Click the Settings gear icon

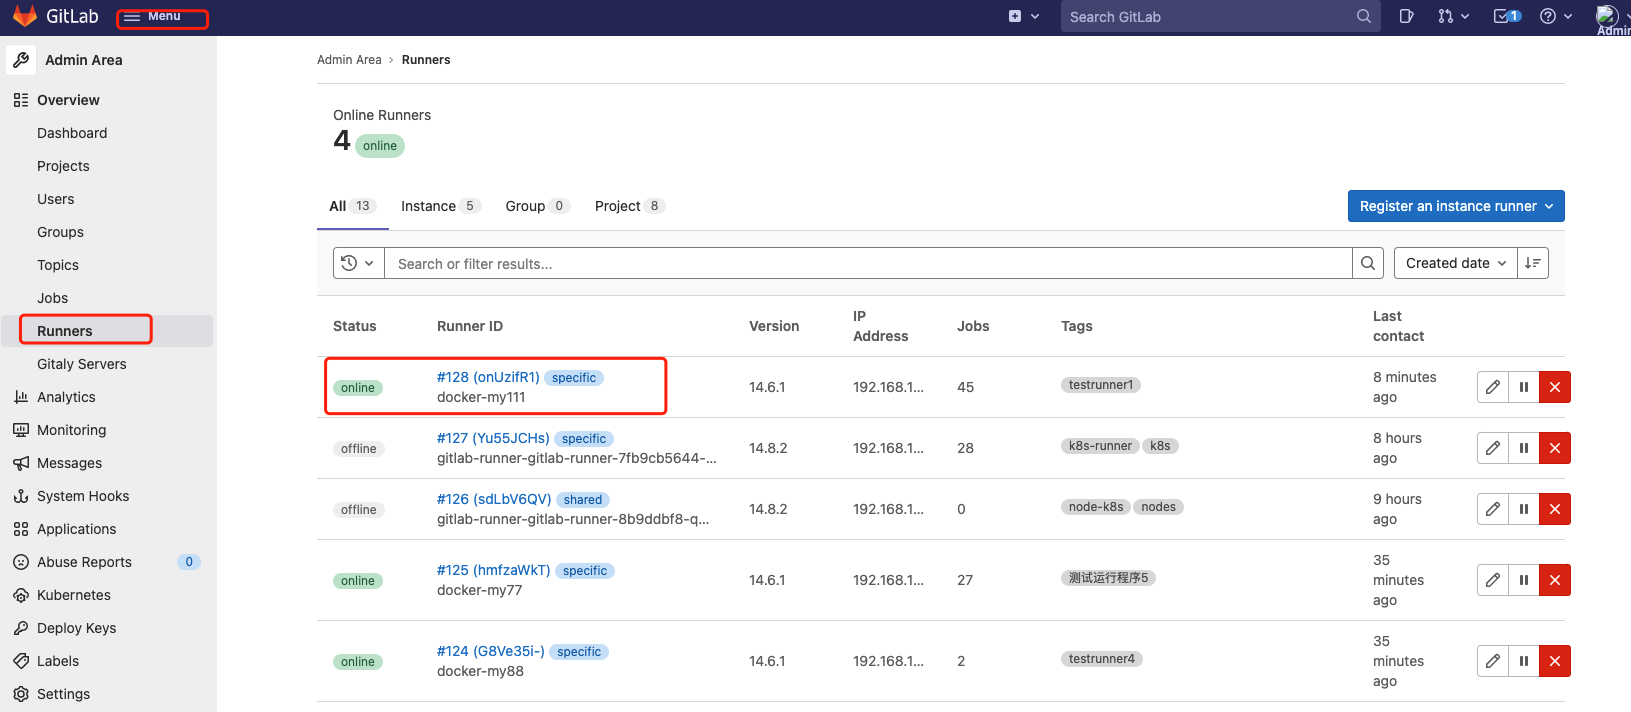[21, 694]
